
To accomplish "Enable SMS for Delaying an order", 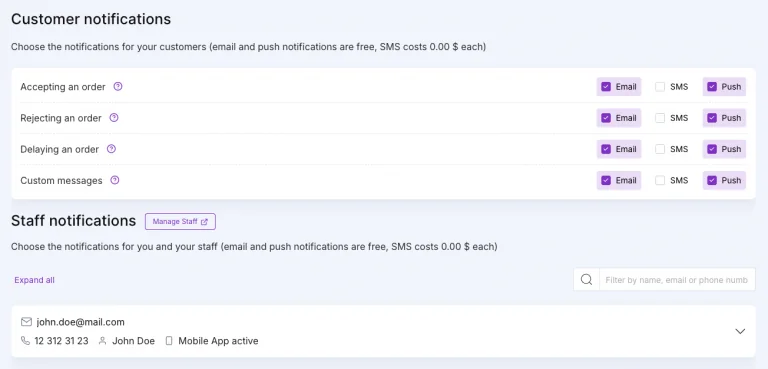I will click(x=660, y=149).
